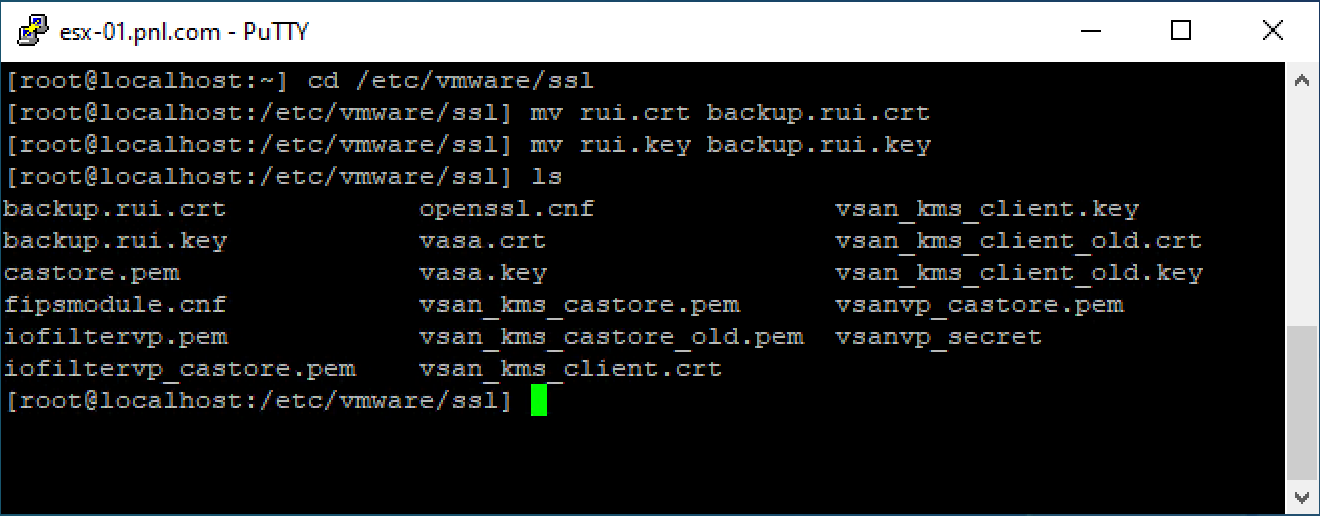
Task: Click the scrollbar up arrow
Action: [x=1302, y=80]
